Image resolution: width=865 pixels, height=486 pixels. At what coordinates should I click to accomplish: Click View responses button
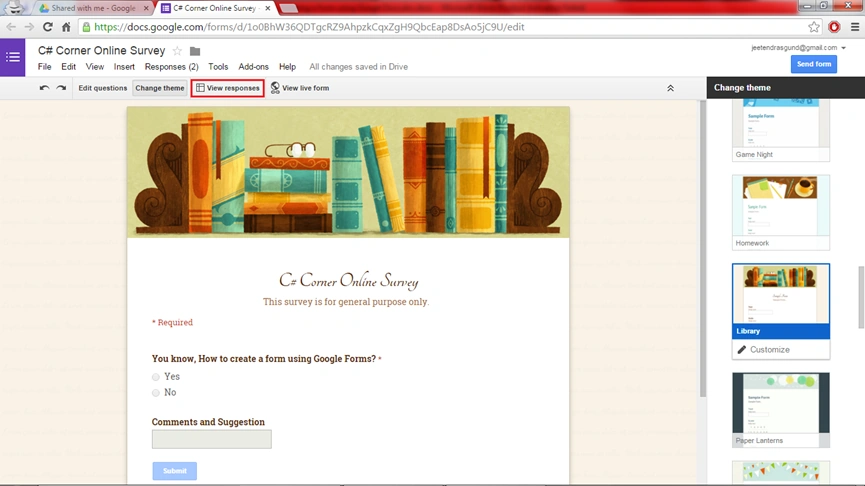pos(227,88)
